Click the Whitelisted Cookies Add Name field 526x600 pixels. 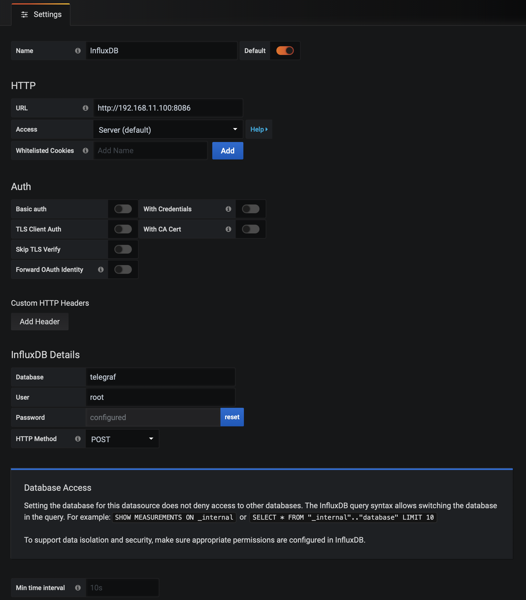[x=150, y=150]
